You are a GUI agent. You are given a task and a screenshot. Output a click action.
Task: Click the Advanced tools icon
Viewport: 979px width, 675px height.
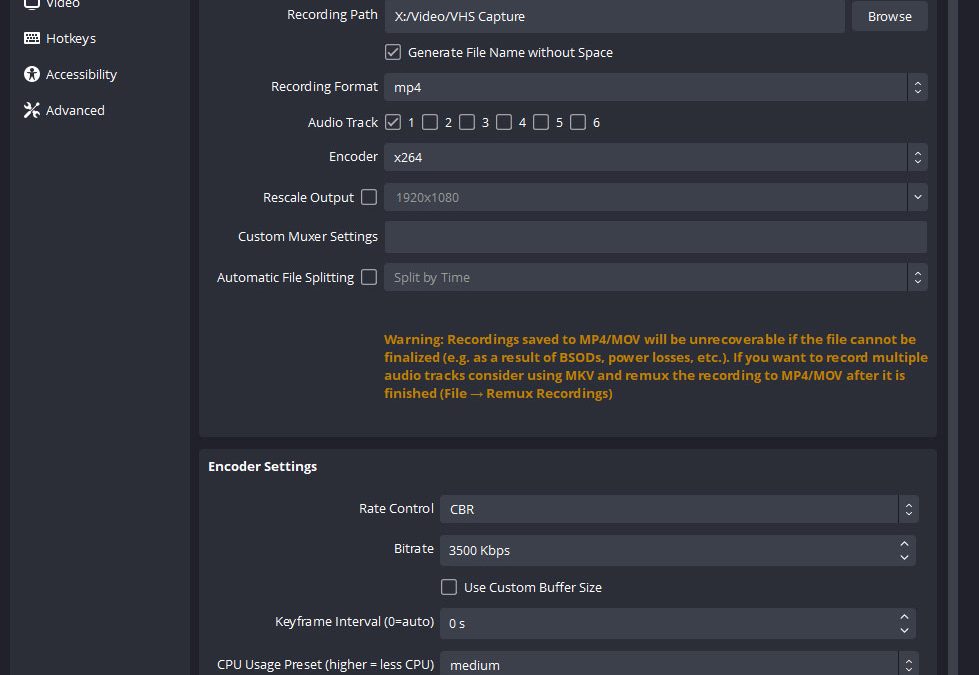(x=31, y=110)
